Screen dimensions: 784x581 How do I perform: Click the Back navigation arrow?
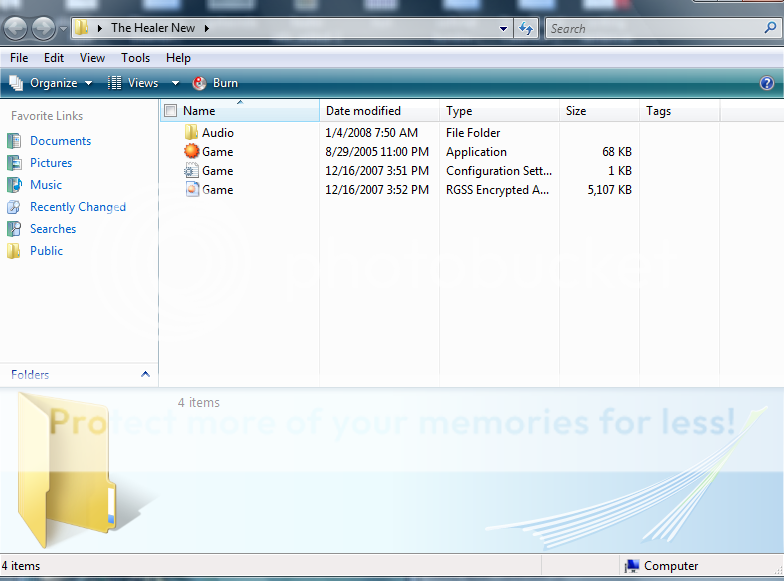point(15,29)
